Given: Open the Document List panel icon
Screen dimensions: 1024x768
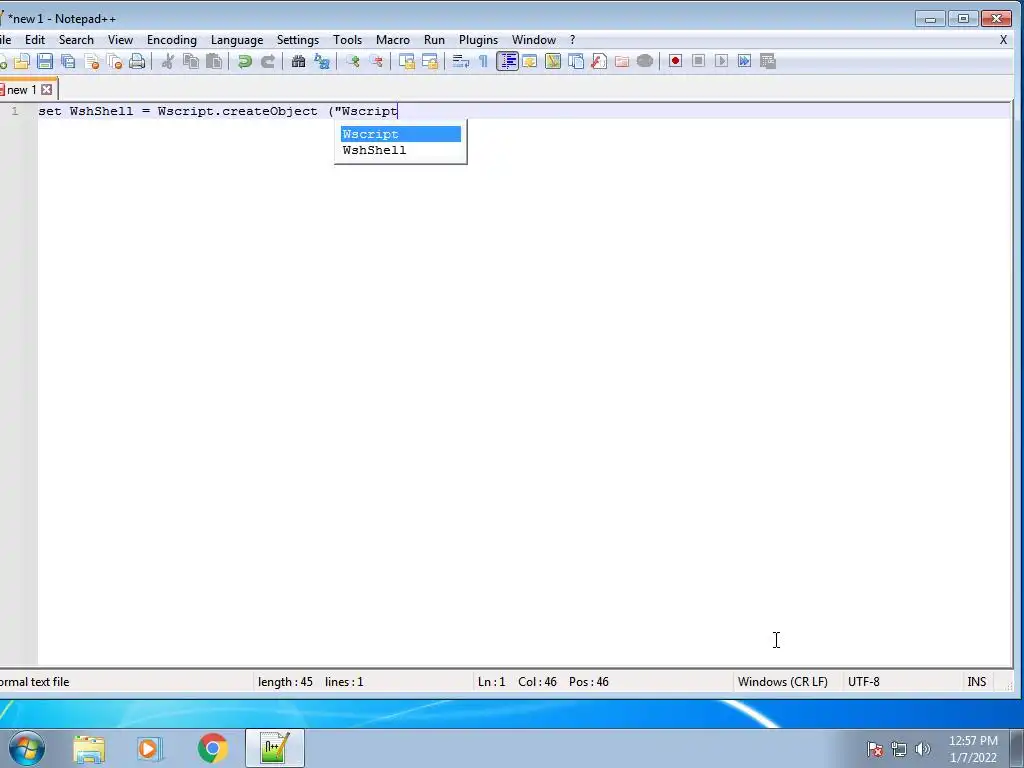Looking at the screenshot, I should click(576, 61).
